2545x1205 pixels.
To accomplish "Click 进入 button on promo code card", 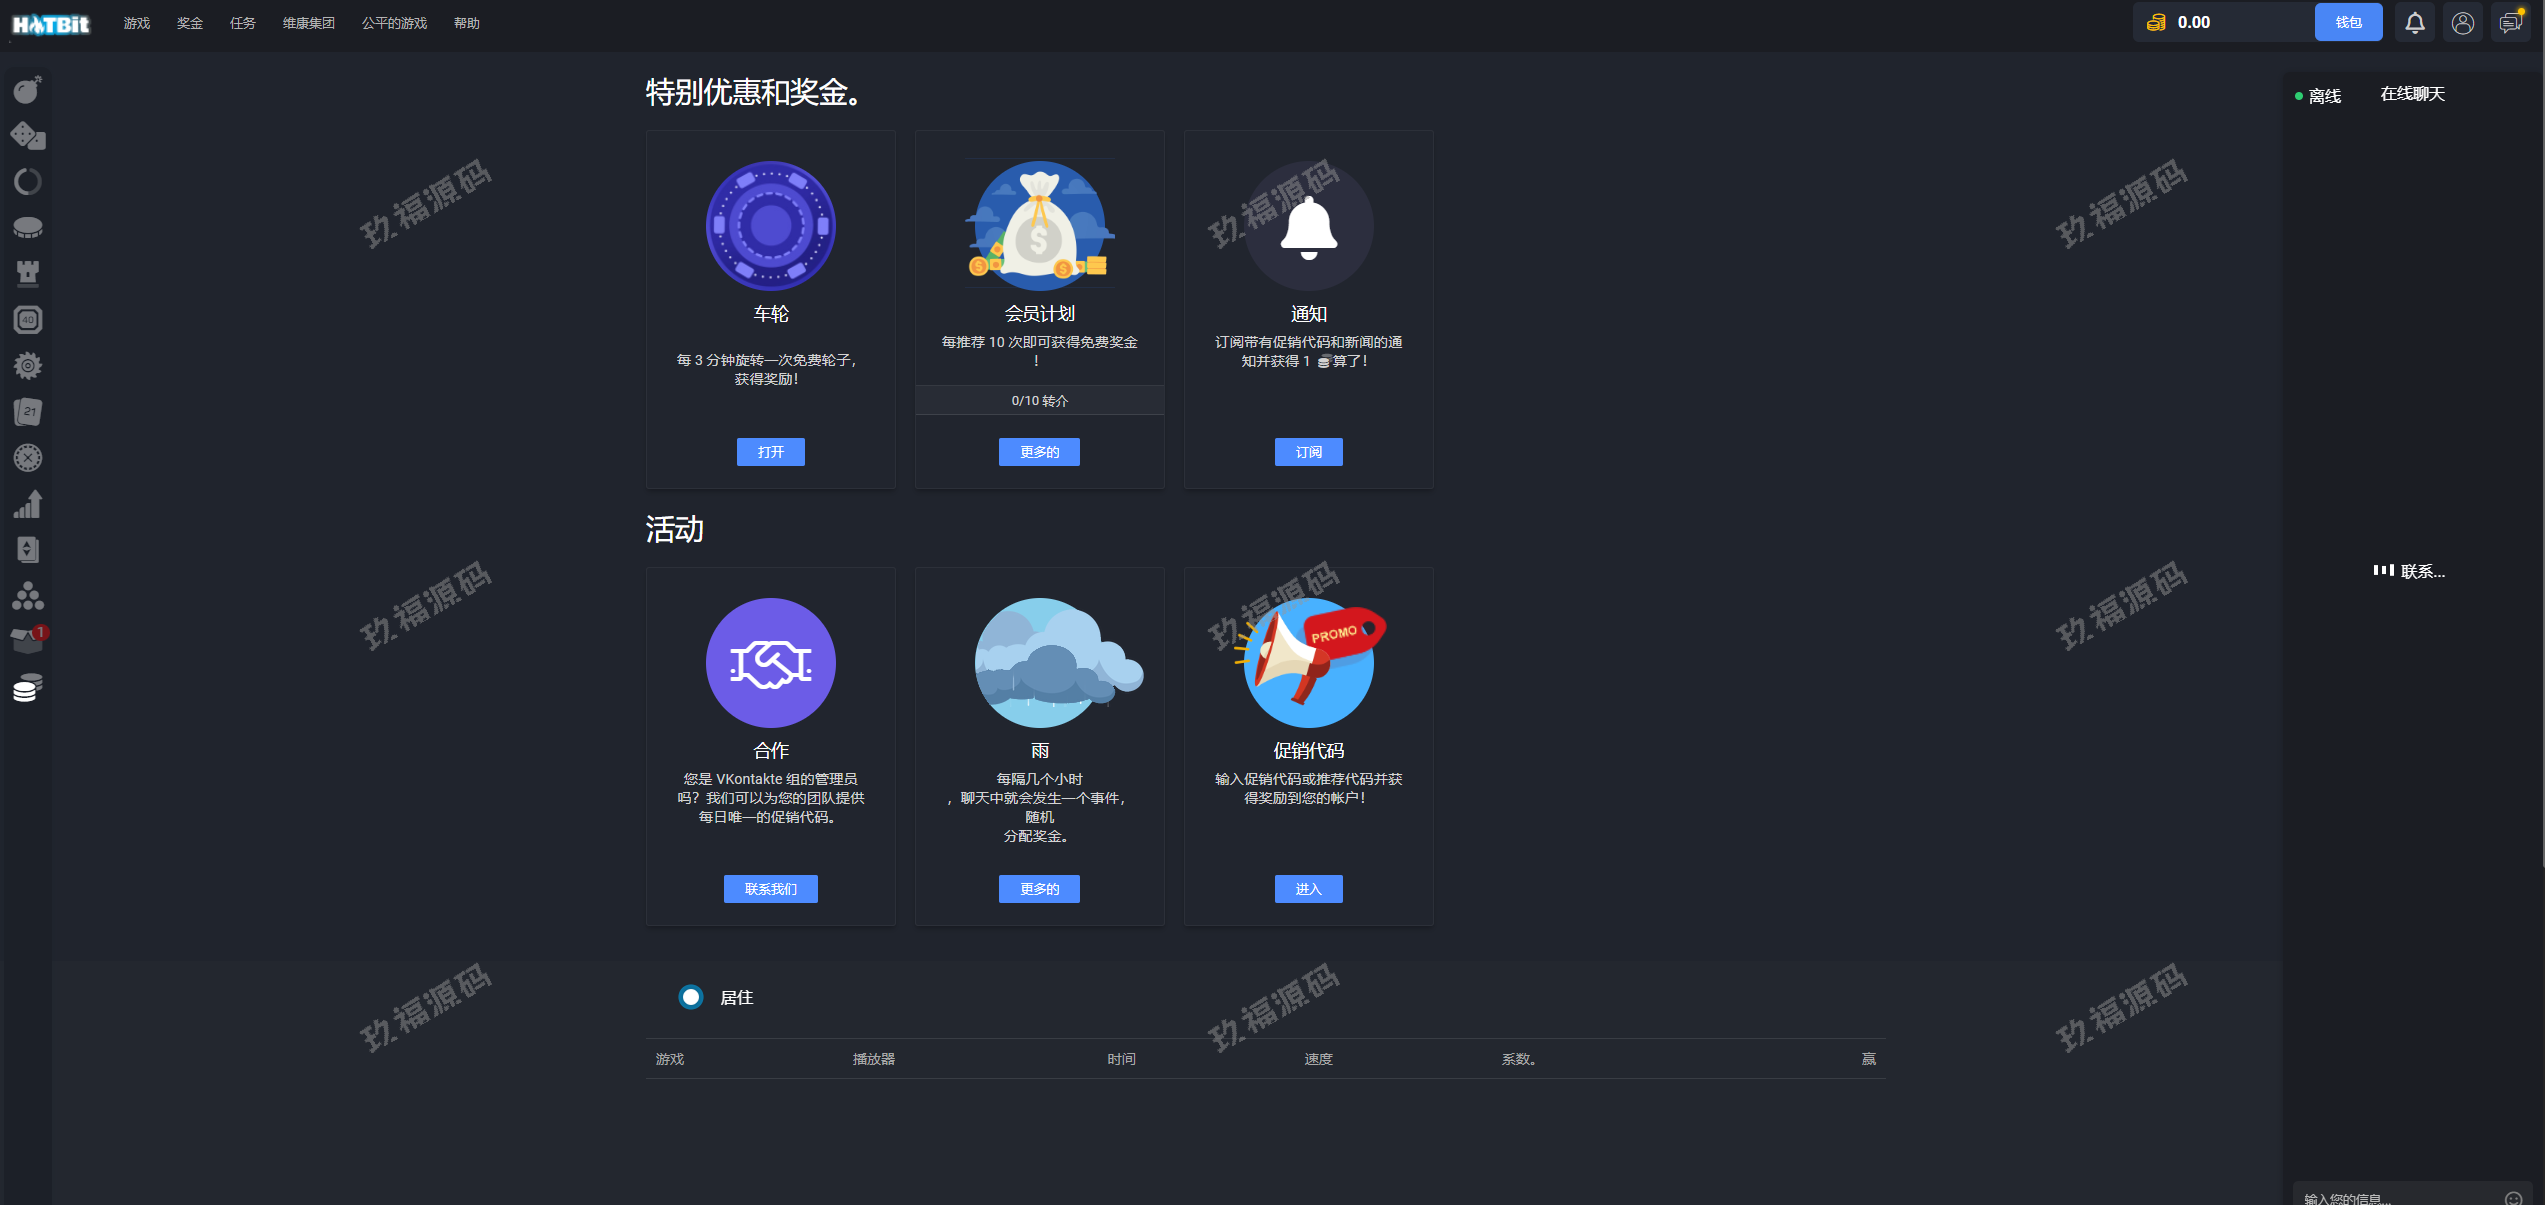I will (1308, 889).
